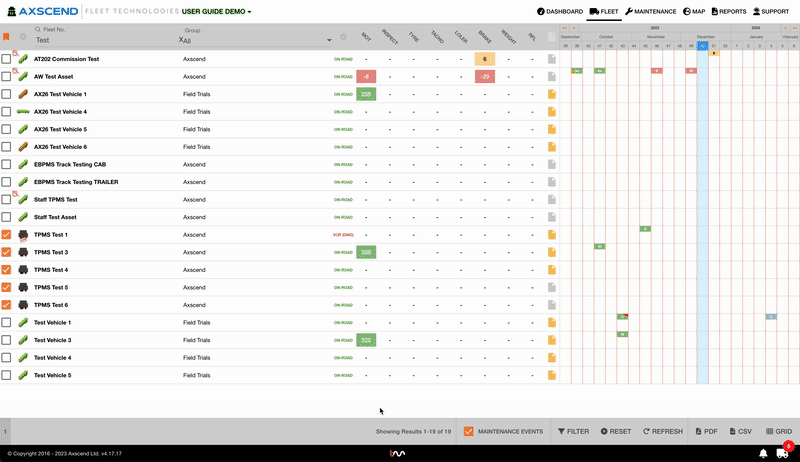This screenshot has height=462, width=800.
Task: Select the highlighted current week in timeline
Action: tap(703, 46)
